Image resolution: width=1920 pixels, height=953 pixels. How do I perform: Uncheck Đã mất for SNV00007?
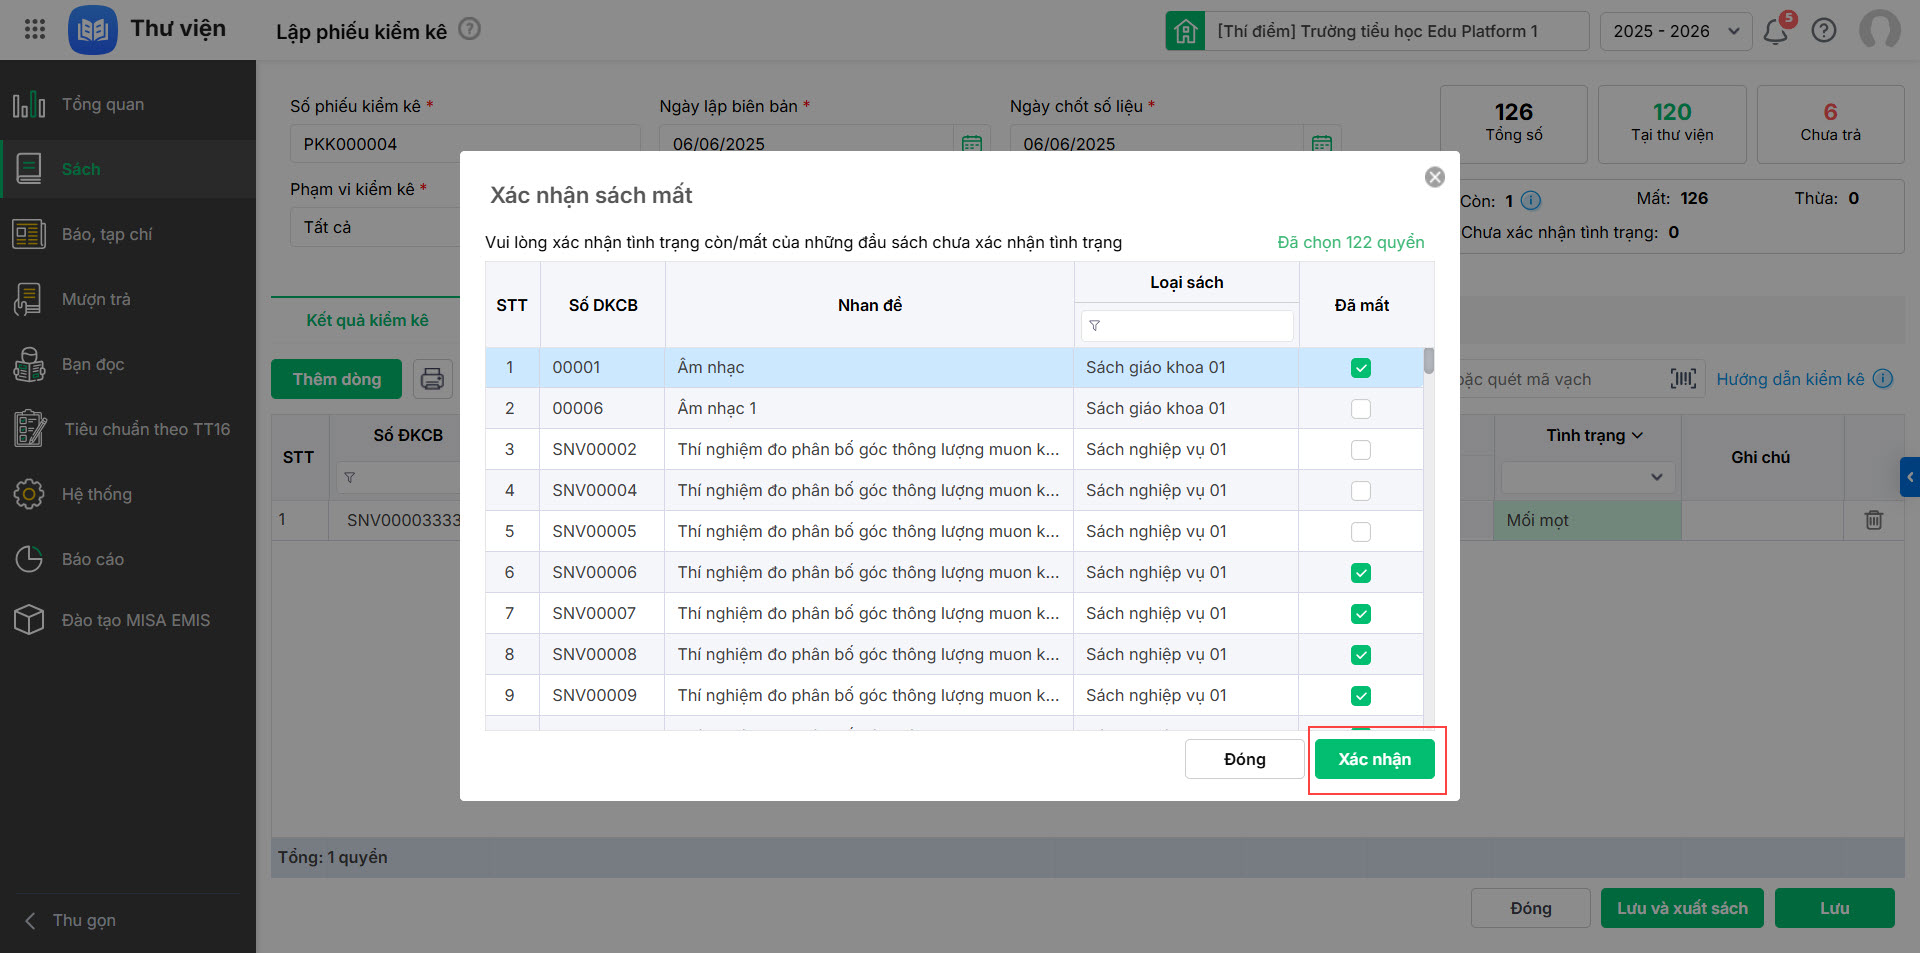pos(1361,614)
